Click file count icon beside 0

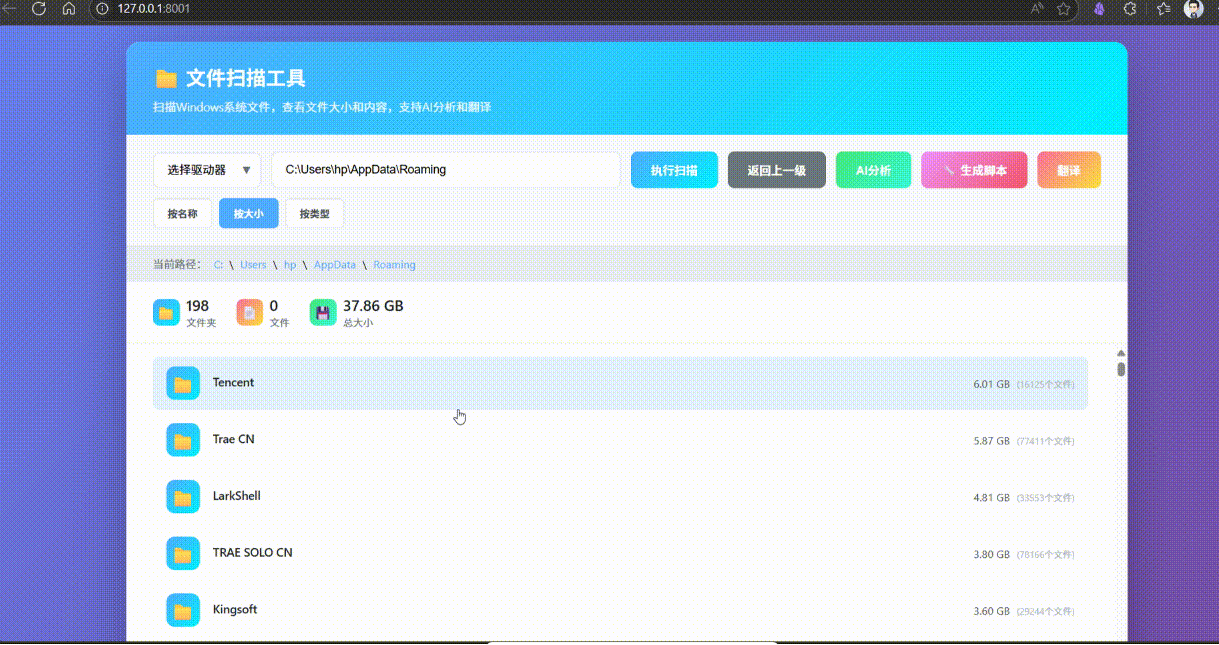(250, 313)
